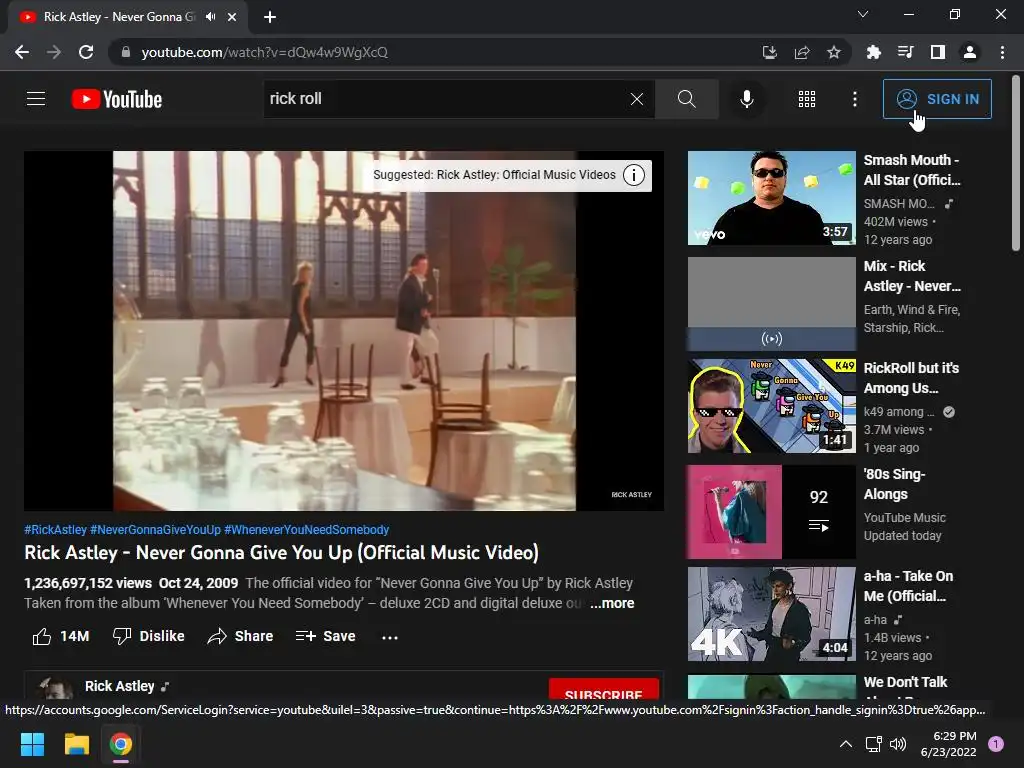1024x768 pixels.
Task: Open the media control icon in toolbar
Action: pos(905,52)
